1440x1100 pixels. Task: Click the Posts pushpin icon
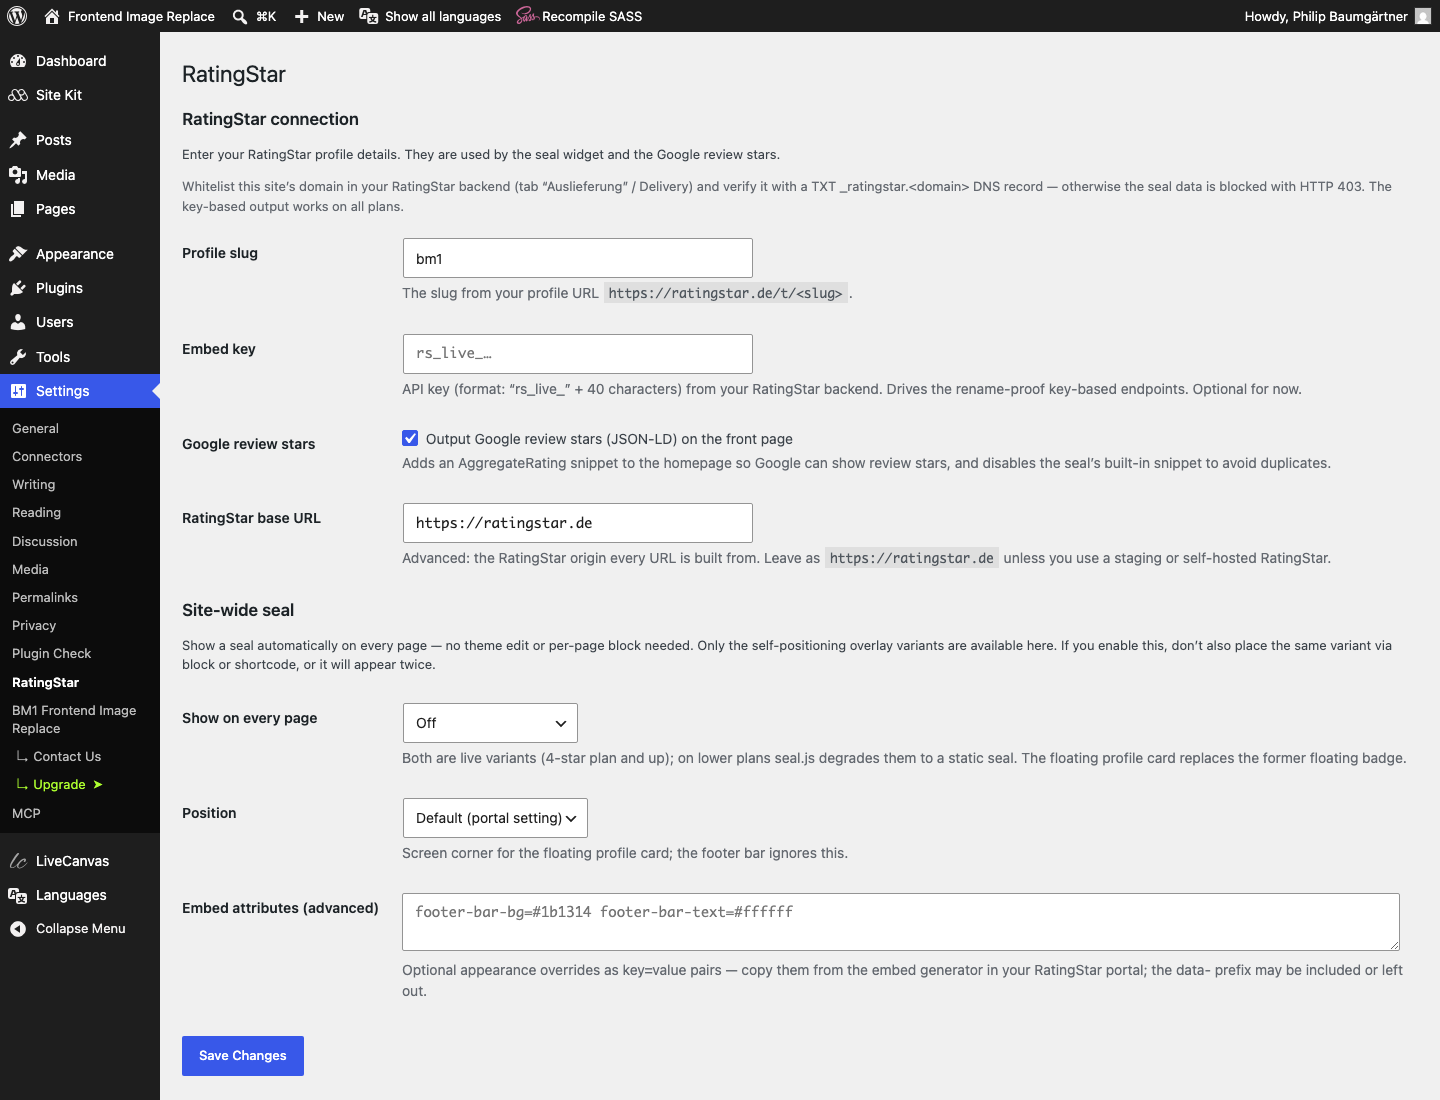point(18,140)
